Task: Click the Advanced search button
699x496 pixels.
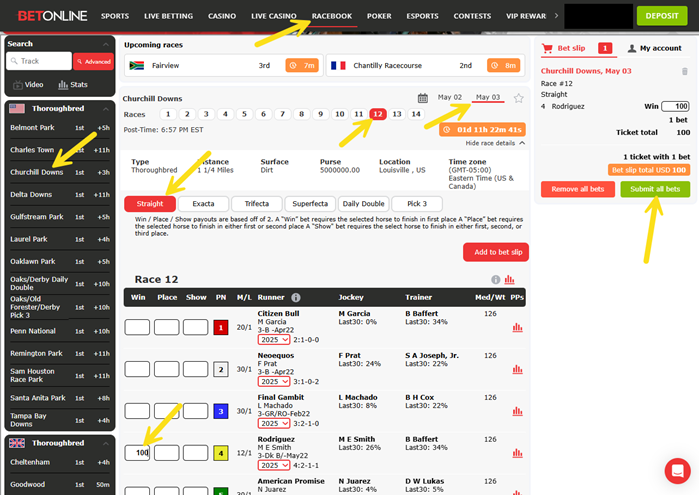Action: pos(94,61)
